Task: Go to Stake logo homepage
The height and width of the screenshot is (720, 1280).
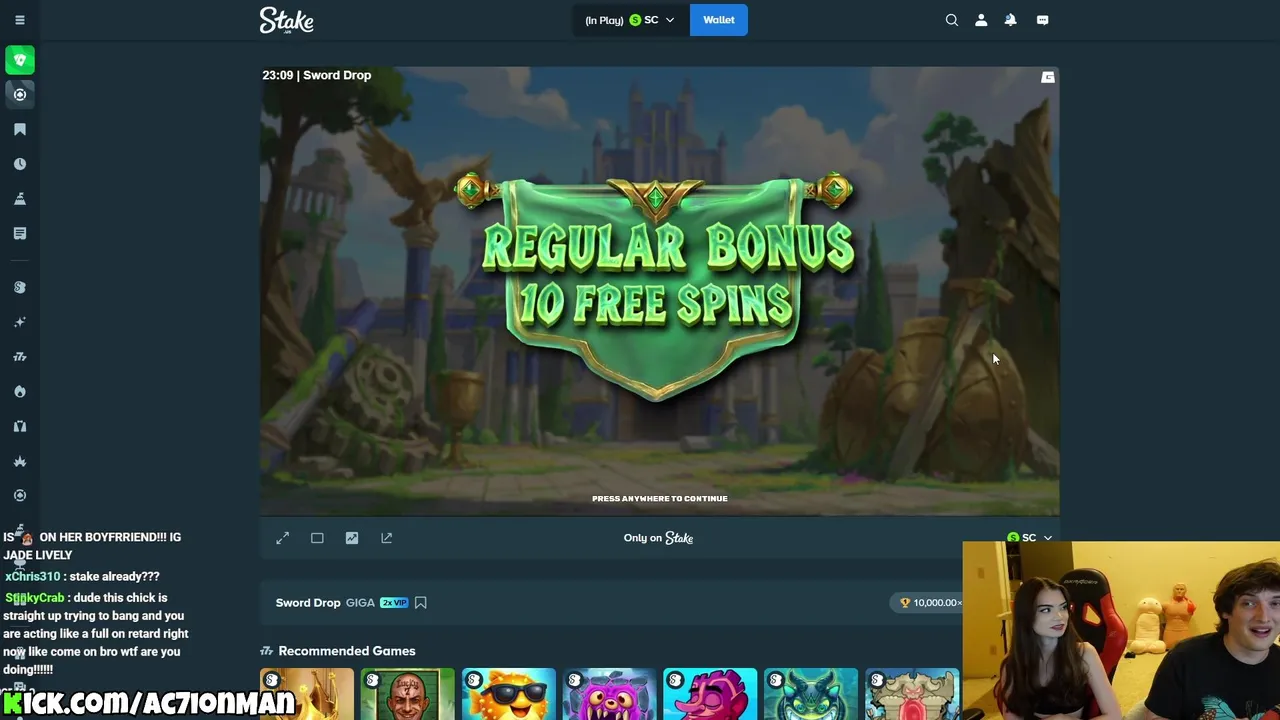Action: click(287, 20)
